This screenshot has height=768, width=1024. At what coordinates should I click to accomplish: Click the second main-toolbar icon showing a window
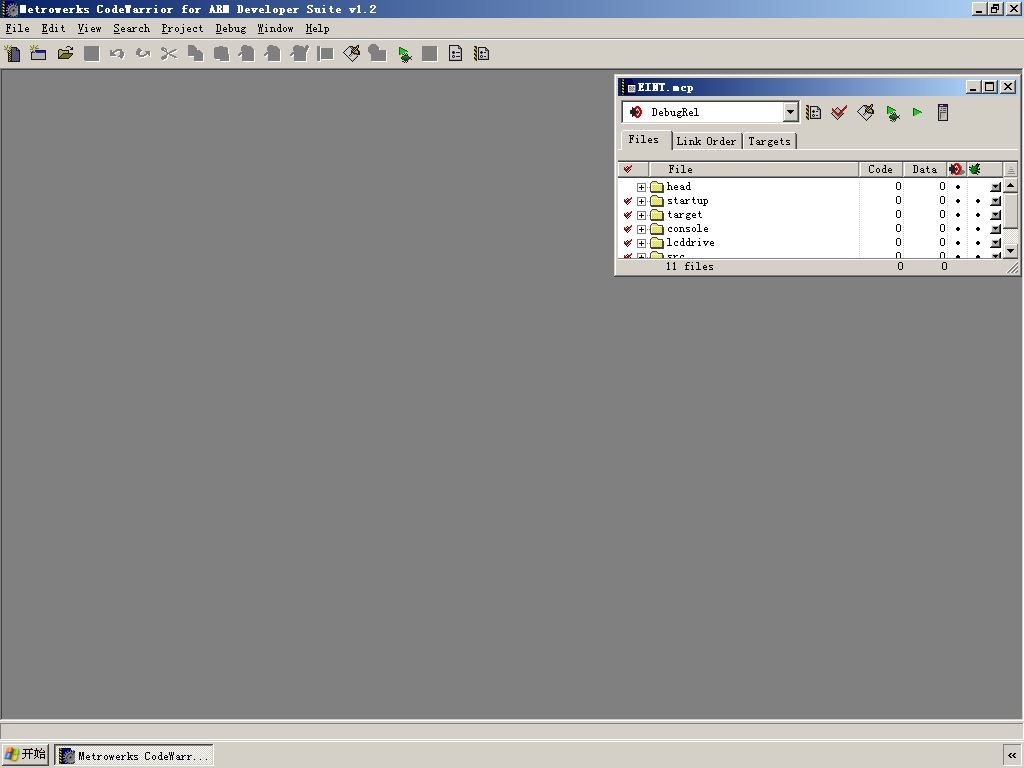coord(39,54)
